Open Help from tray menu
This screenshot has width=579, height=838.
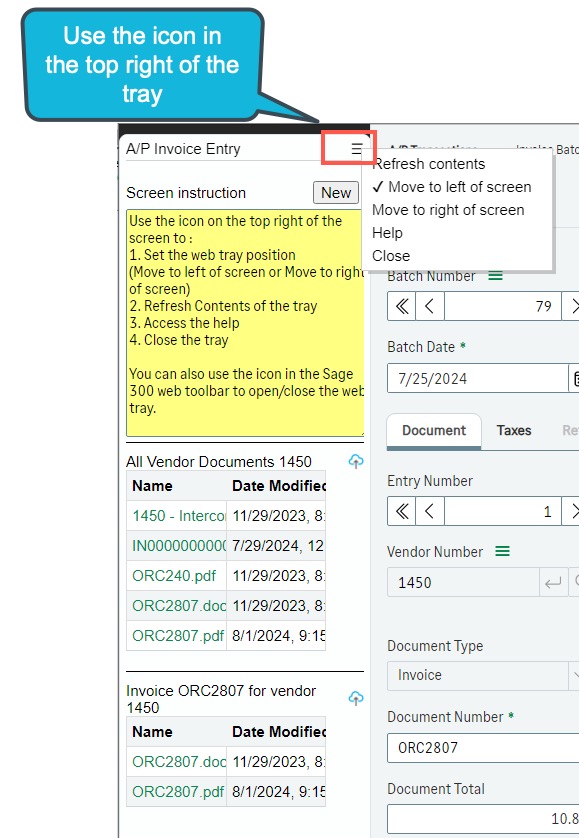[387, 233]
